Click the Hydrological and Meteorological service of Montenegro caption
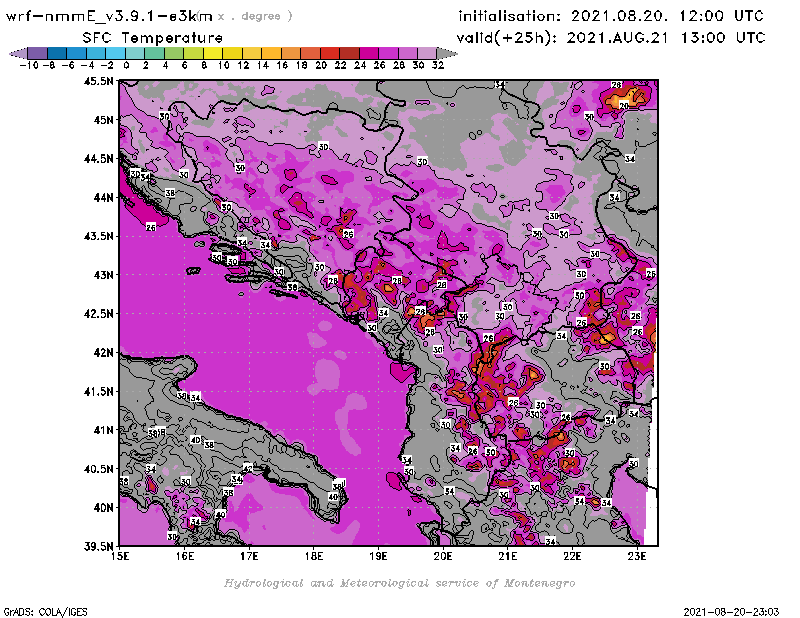800x618 pixels. (x=399, y=583)
